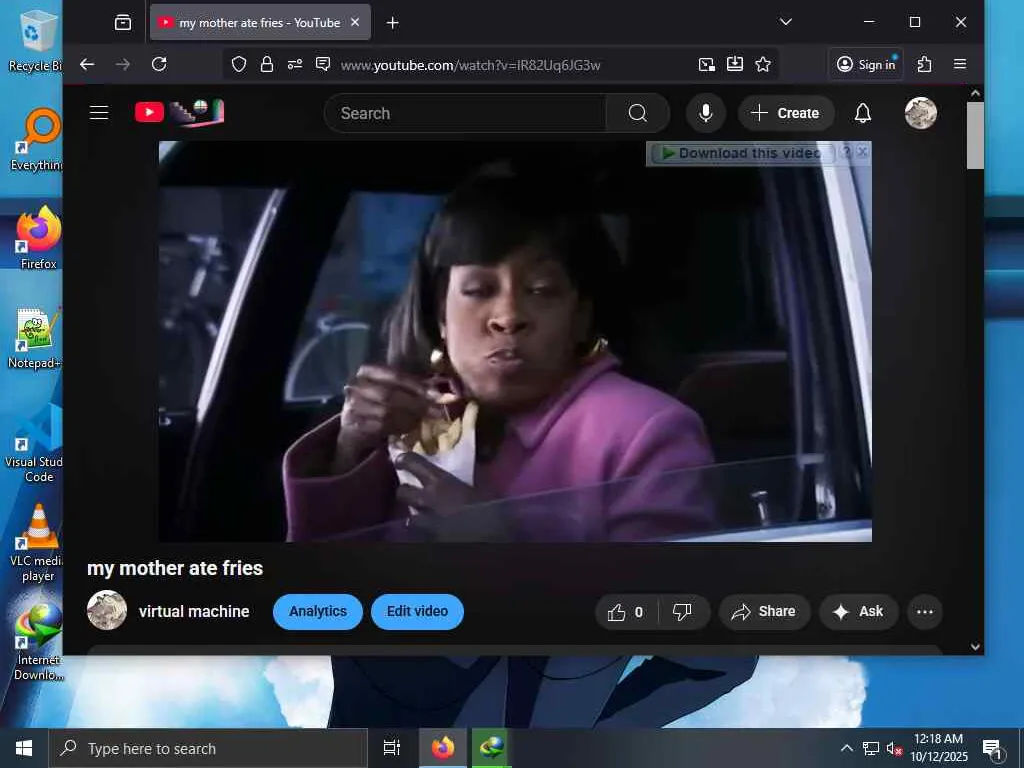
Task: Open the tracking protection shield icon
Action: coord(239,64)
